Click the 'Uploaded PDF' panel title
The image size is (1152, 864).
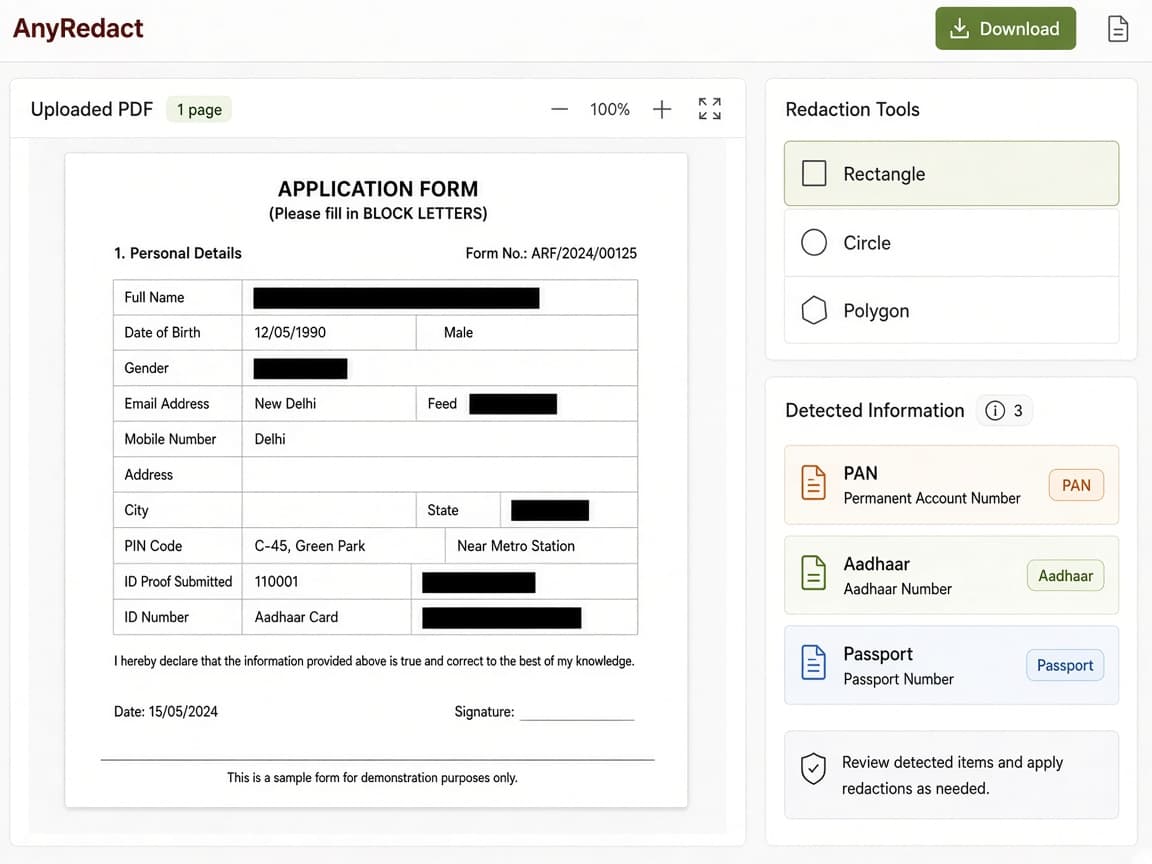[x=92, y=109]
